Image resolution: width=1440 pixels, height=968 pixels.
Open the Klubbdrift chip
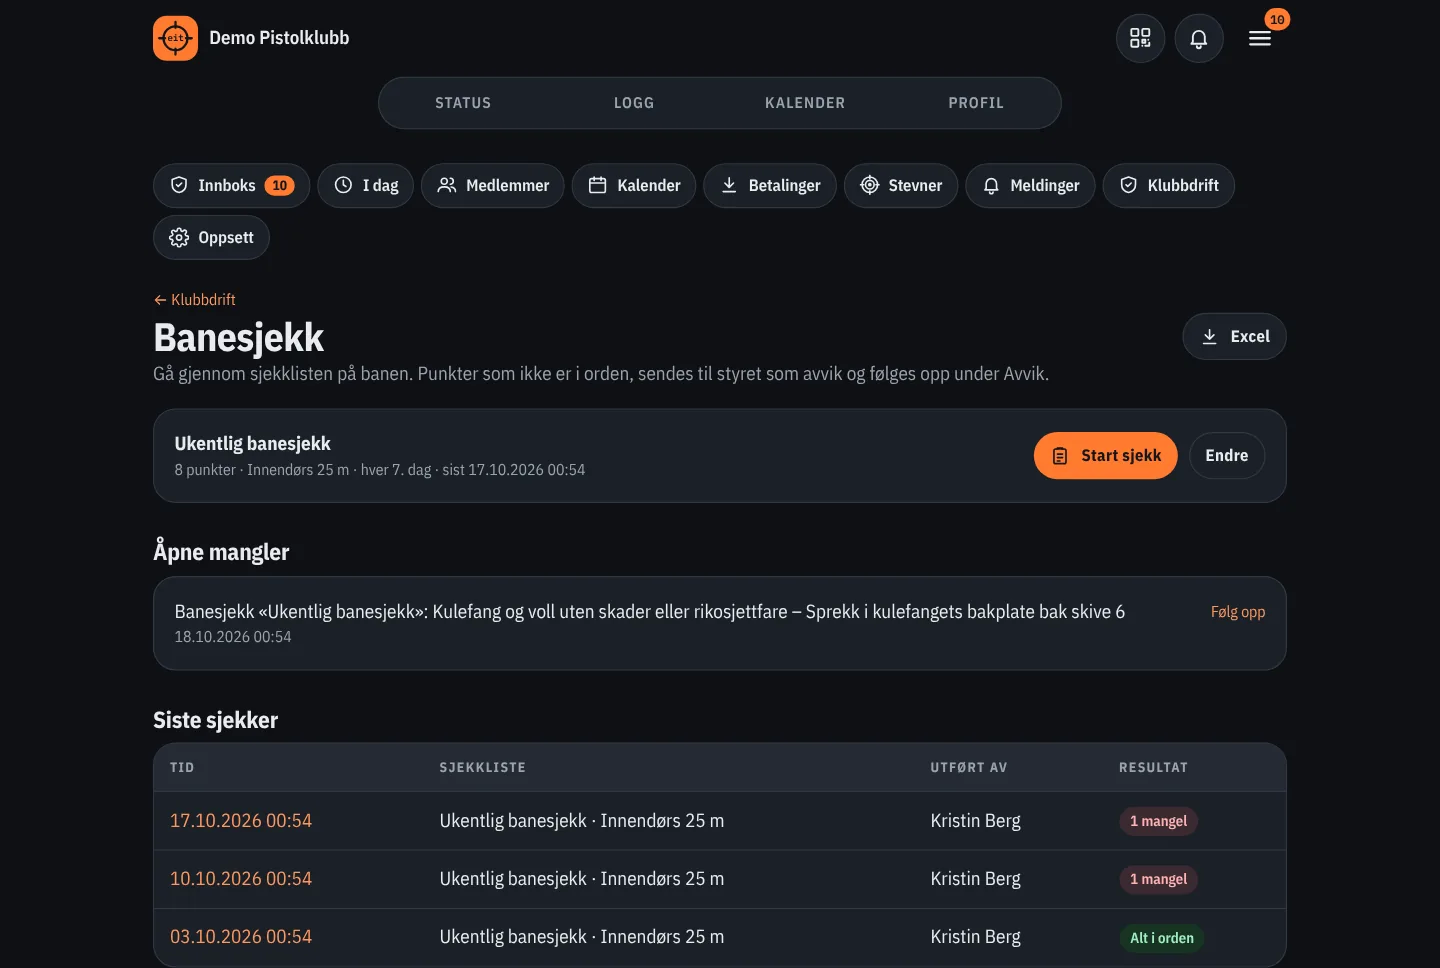1169,185
